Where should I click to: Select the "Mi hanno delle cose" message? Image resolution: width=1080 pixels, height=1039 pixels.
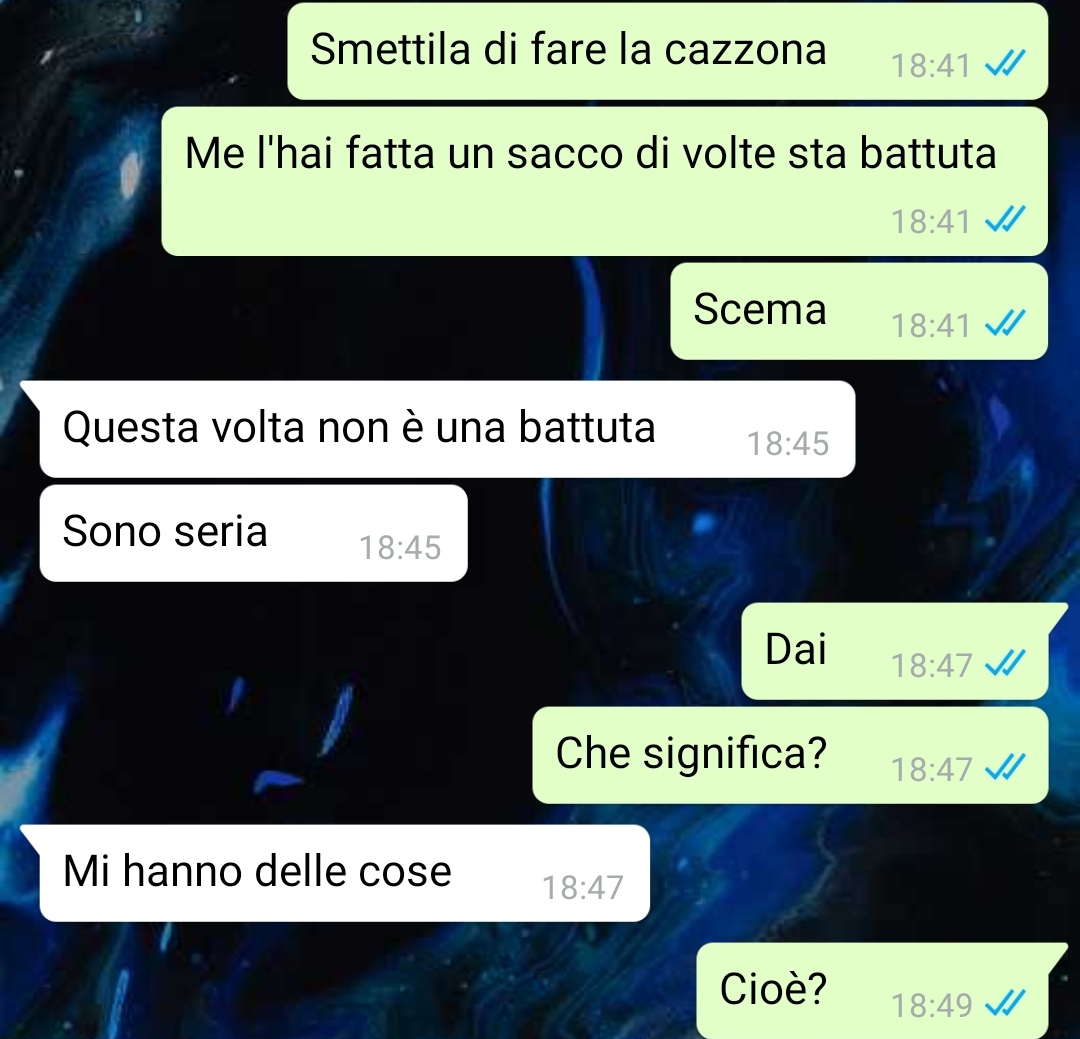344,873
